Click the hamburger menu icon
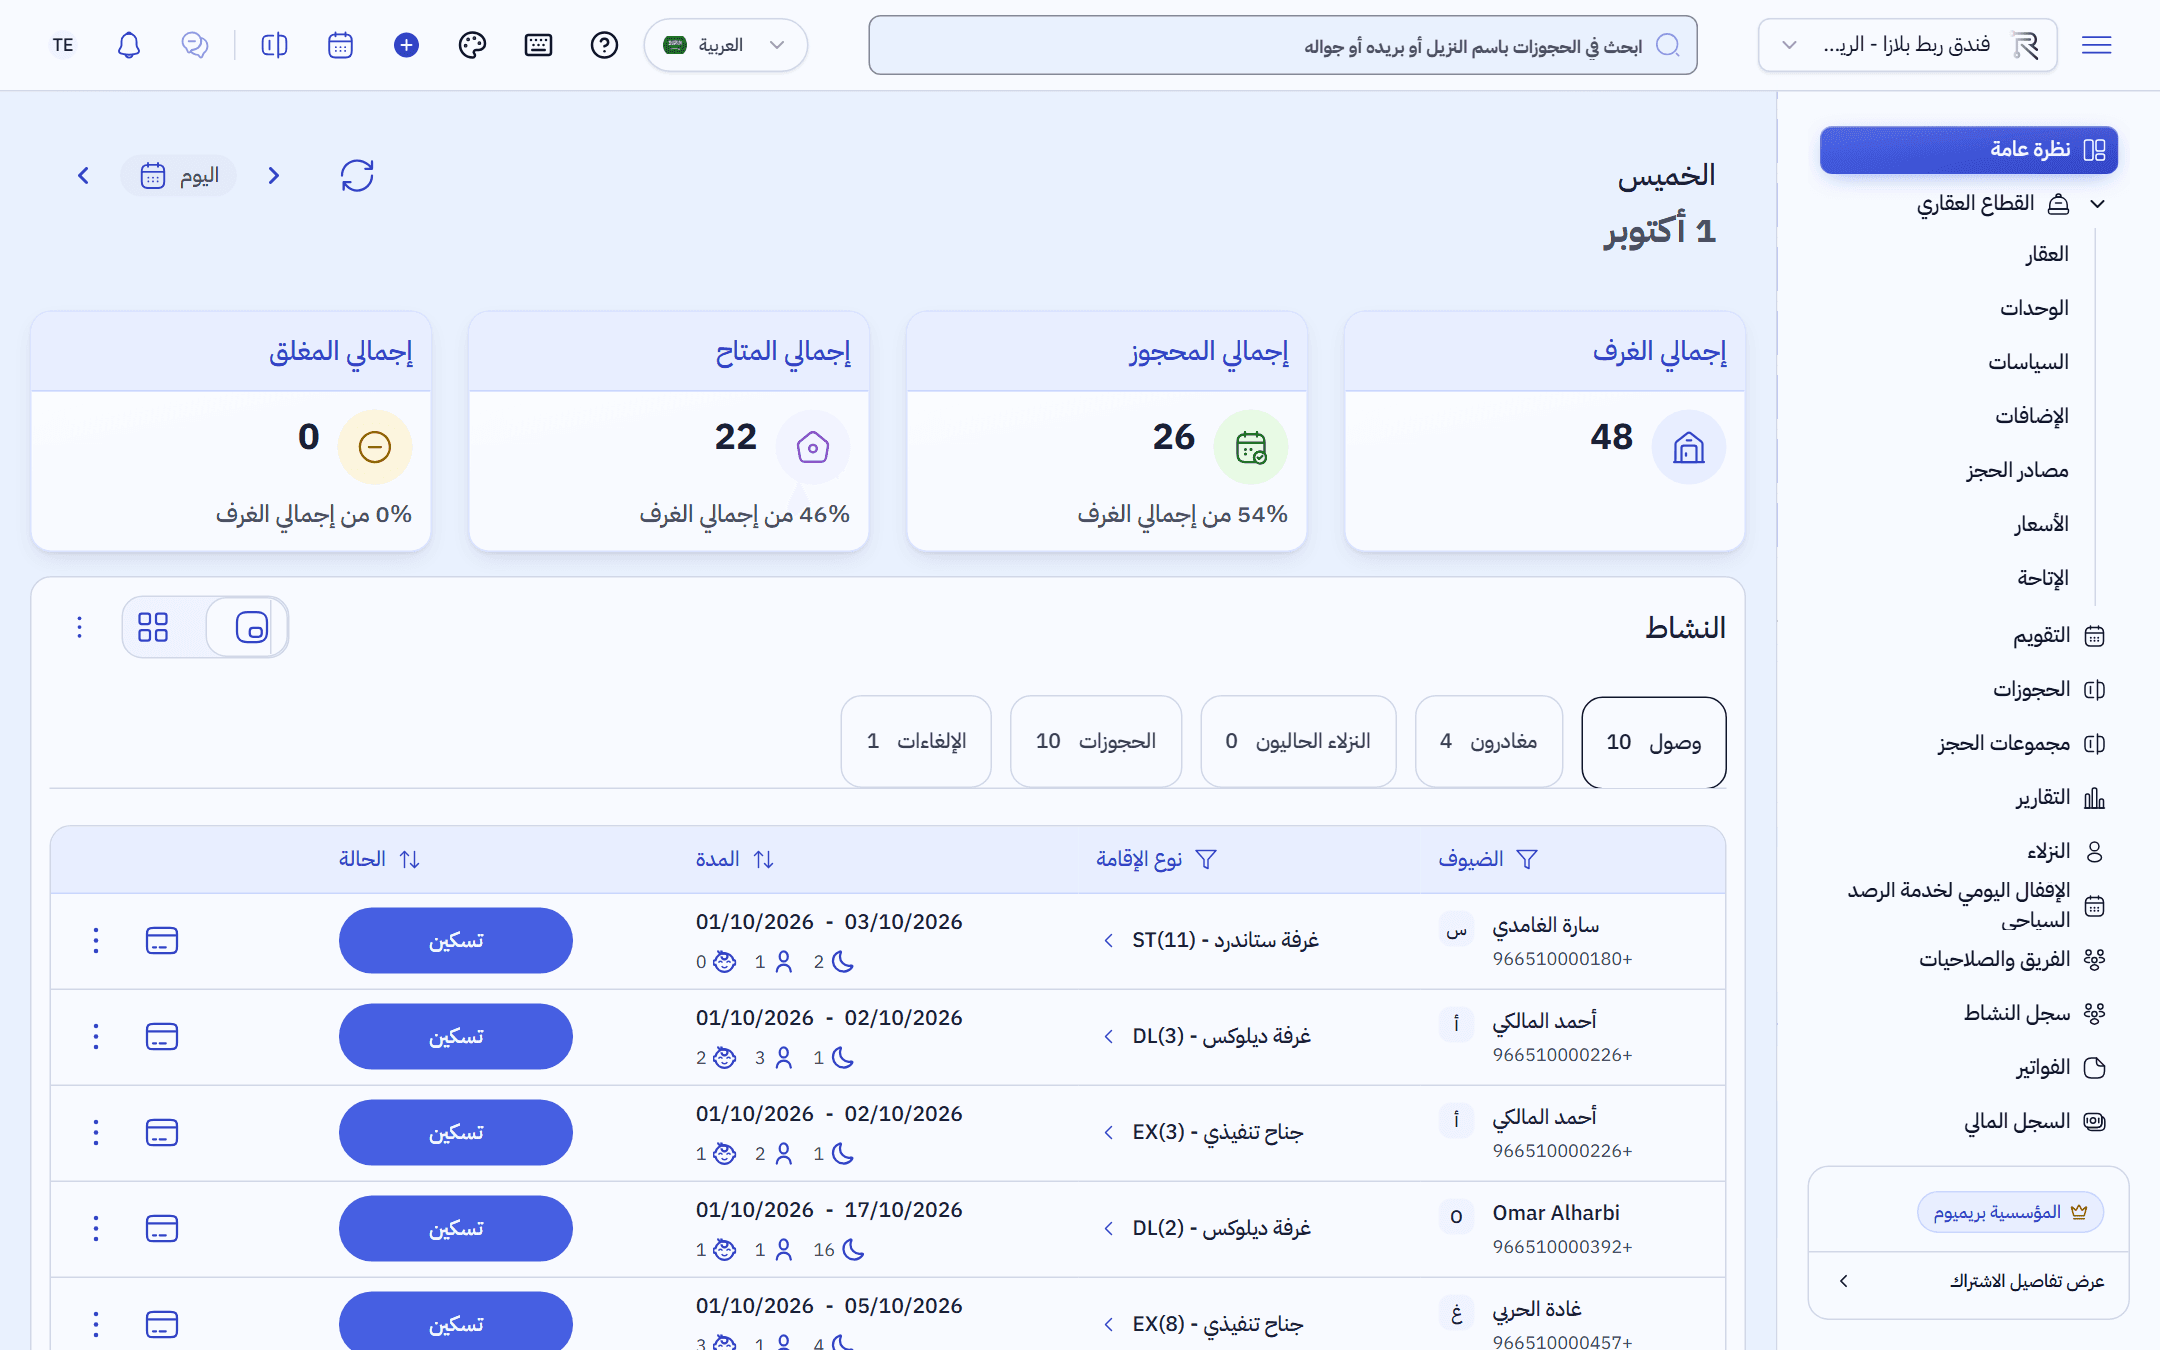 2096,45
